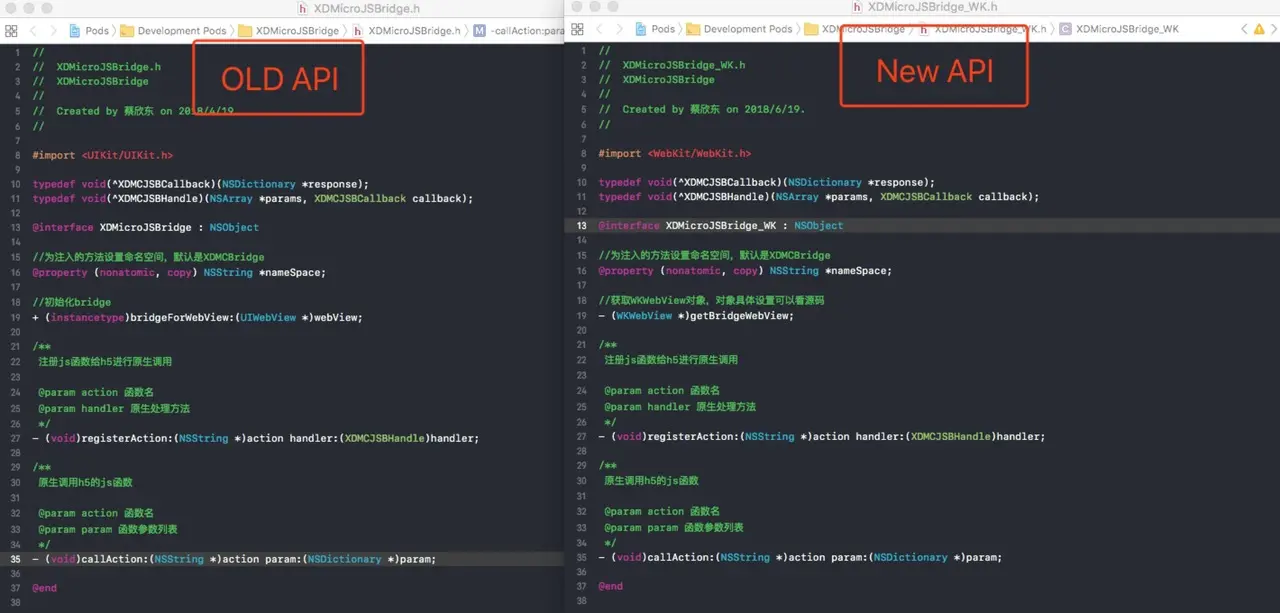Open Development Pods breadcrumb in left window
The image size is (1280, 613).
tap(174, 30)
